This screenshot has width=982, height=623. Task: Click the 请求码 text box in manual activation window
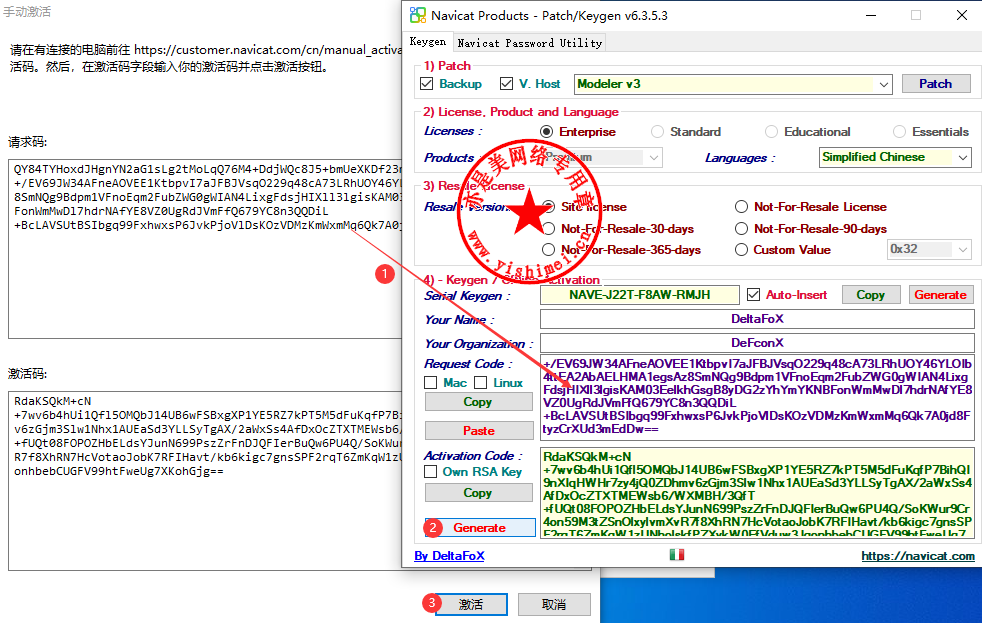coord(204,249)
